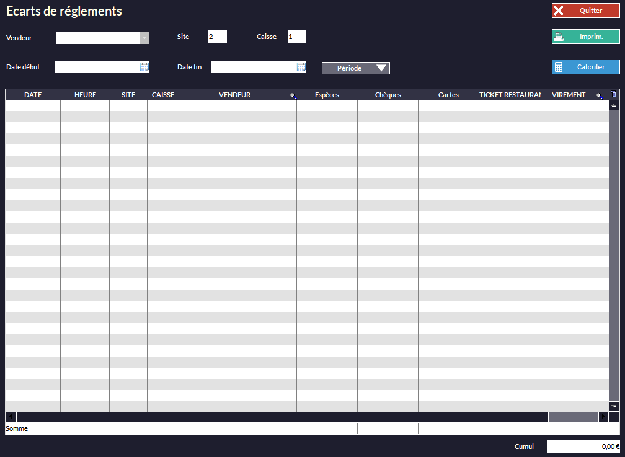Open the calendar picker for Date début
The image size is (625, 457).
pyautogui.click(x=144, y=67)
